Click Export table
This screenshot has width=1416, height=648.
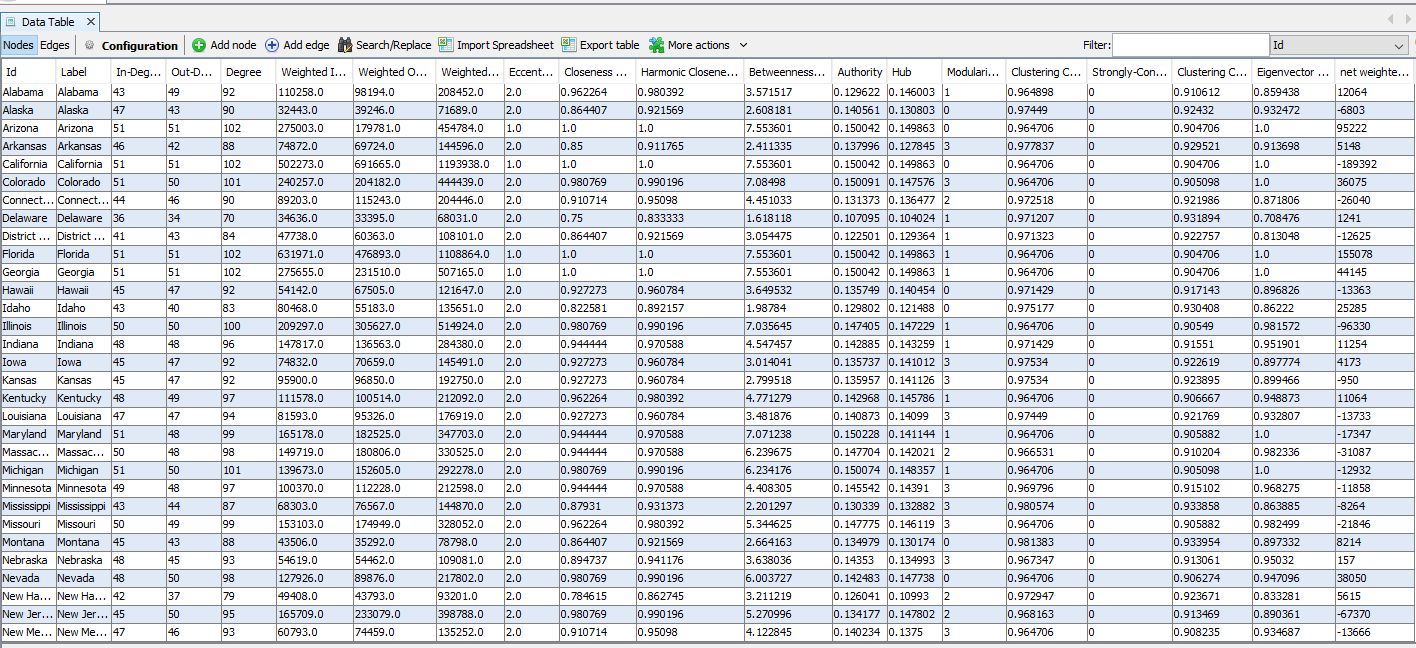click(x=600, y=45)
